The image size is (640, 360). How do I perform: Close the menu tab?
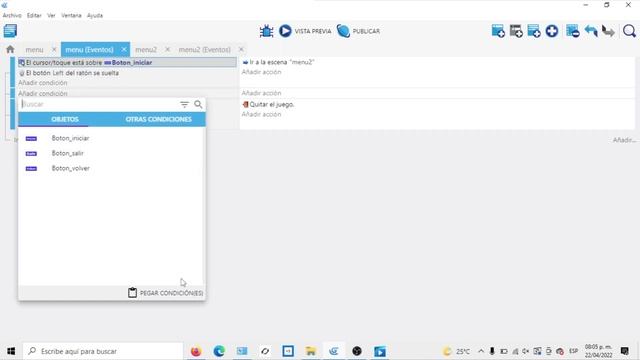54,49
